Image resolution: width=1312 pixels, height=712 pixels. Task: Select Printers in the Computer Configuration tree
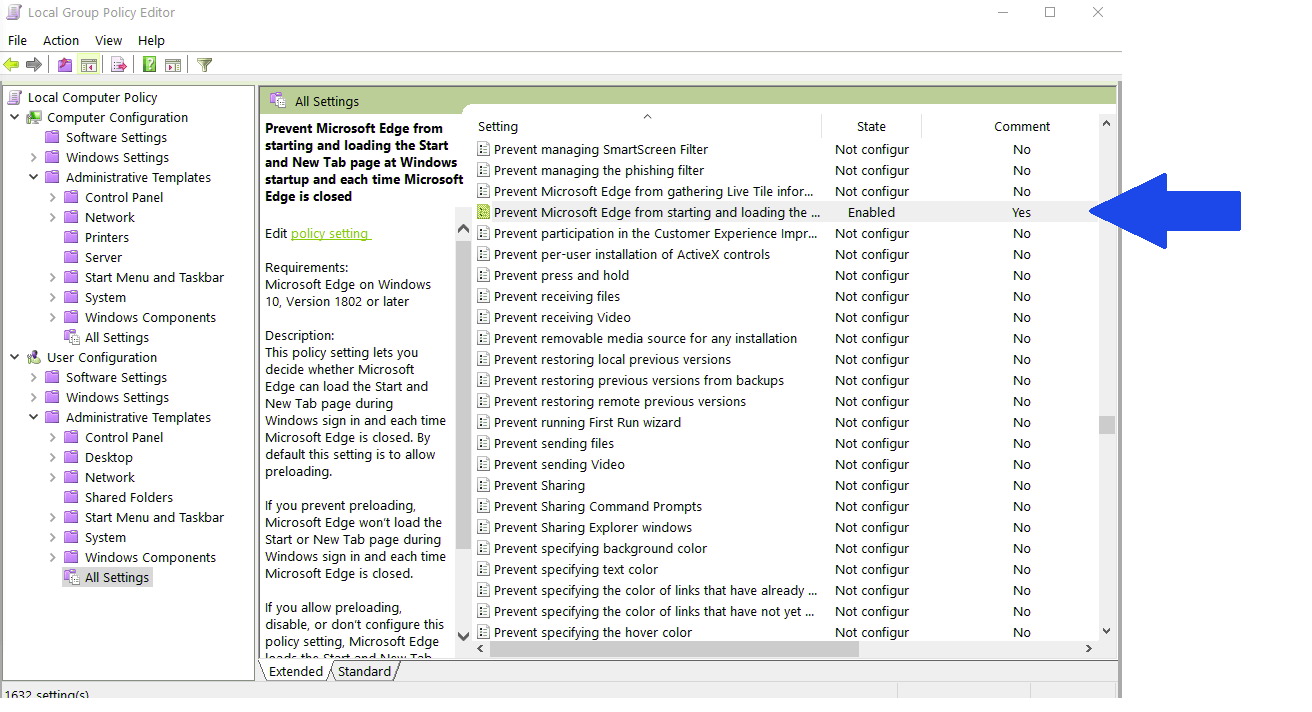[107, 237]
